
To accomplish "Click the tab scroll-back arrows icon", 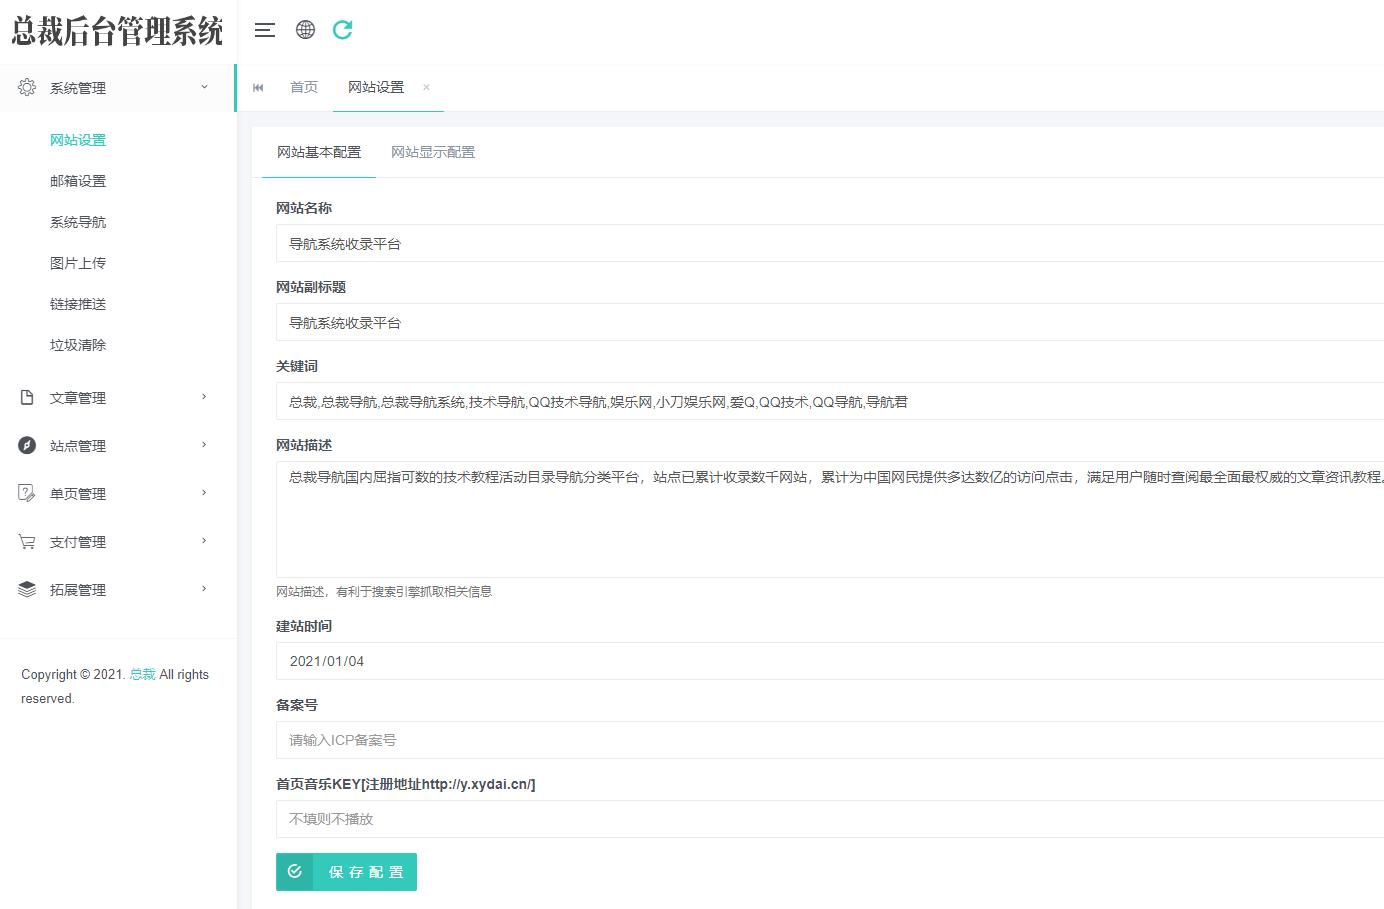I will pyautogui.click(x=258, y=88).
